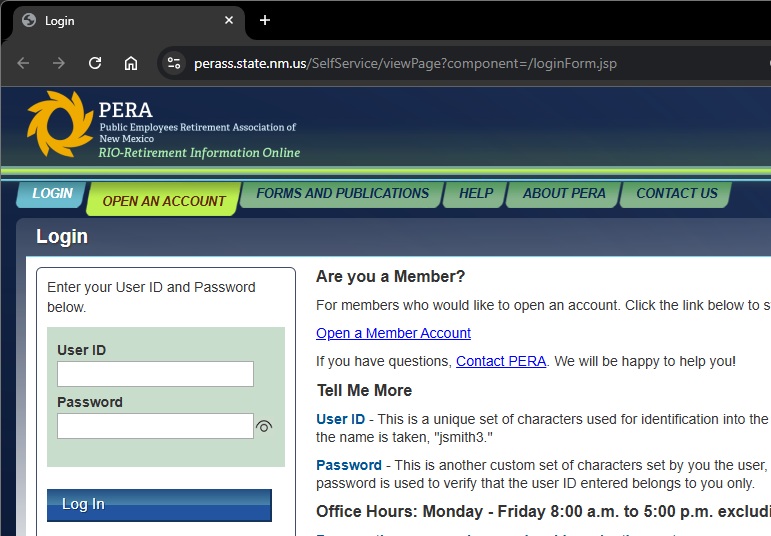Viewport: 771px width, 536px height.
Task: Go to the browser home page icon
Action: tap(131, 63)
